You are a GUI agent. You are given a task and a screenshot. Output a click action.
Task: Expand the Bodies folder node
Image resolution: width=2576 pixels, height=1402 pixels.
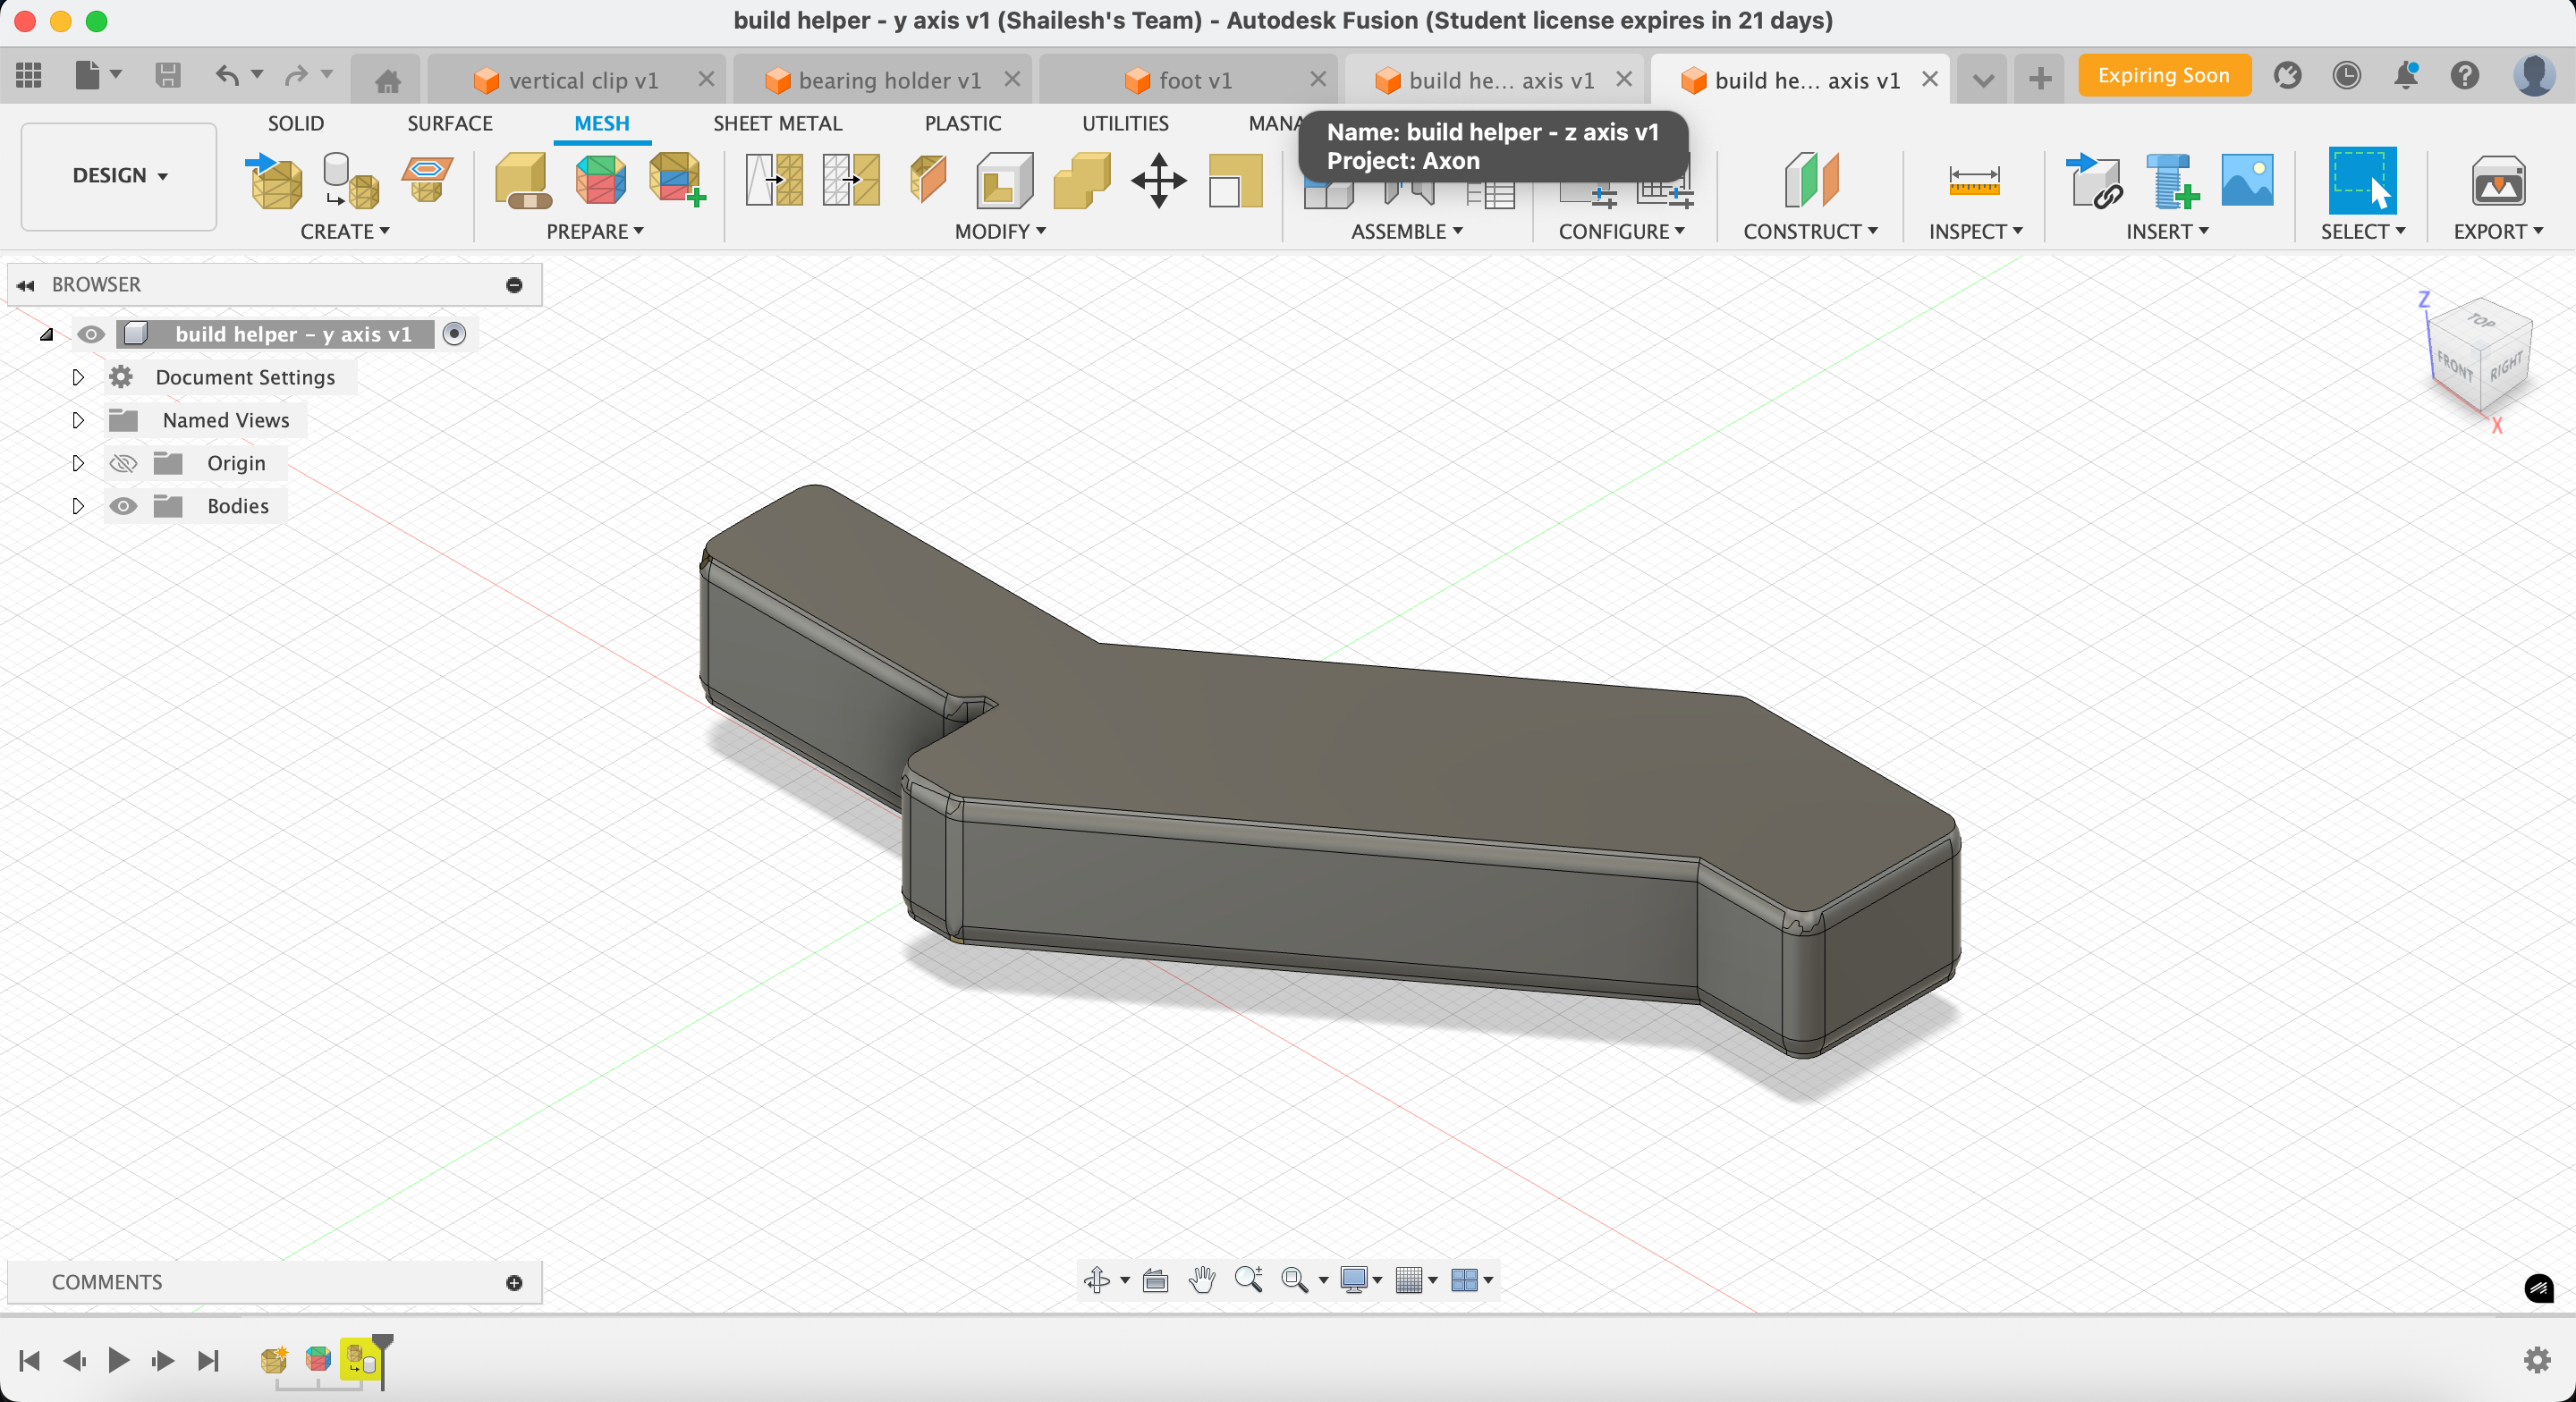[78, 506]
